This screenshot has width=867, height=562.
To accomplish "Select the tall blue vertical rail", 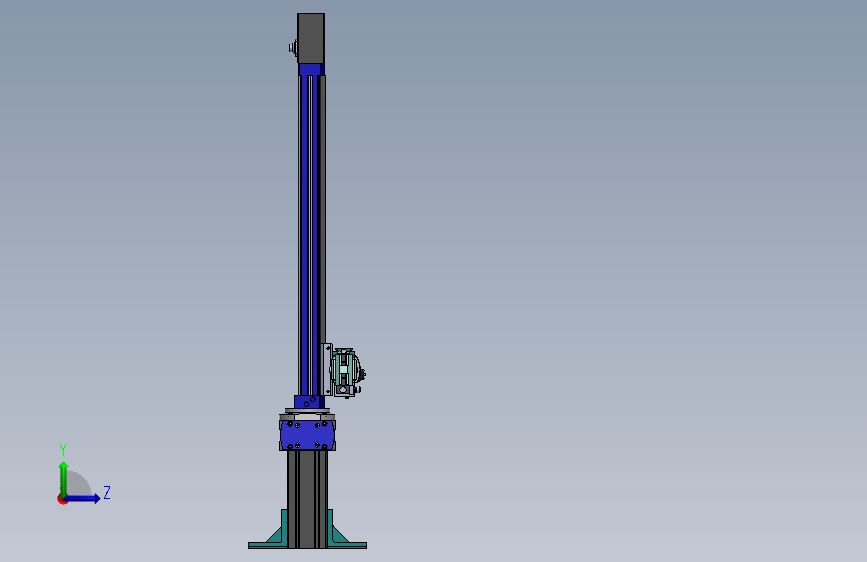I will [x=312, y=235].
